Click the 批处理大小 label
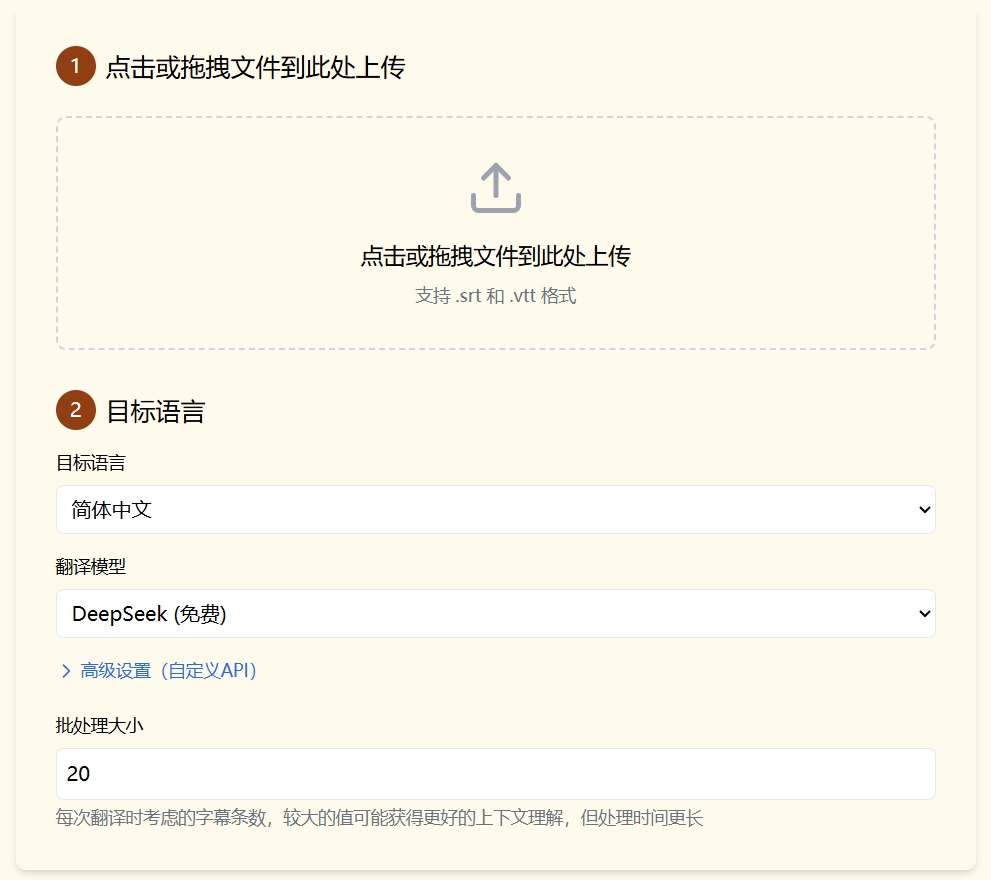Screen dimensions: 991x880 coord(99,726)
